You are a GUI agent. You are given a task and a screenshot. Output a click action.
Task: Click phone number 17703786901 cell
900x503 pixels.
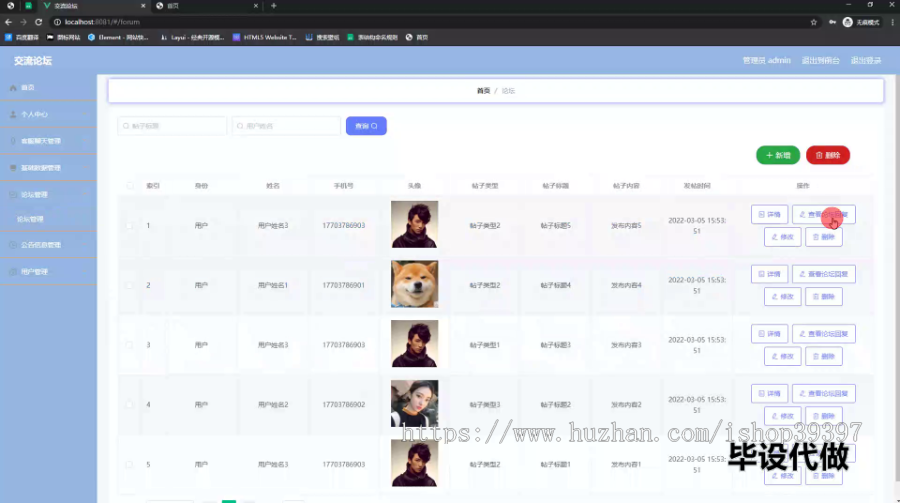(343, 285)
